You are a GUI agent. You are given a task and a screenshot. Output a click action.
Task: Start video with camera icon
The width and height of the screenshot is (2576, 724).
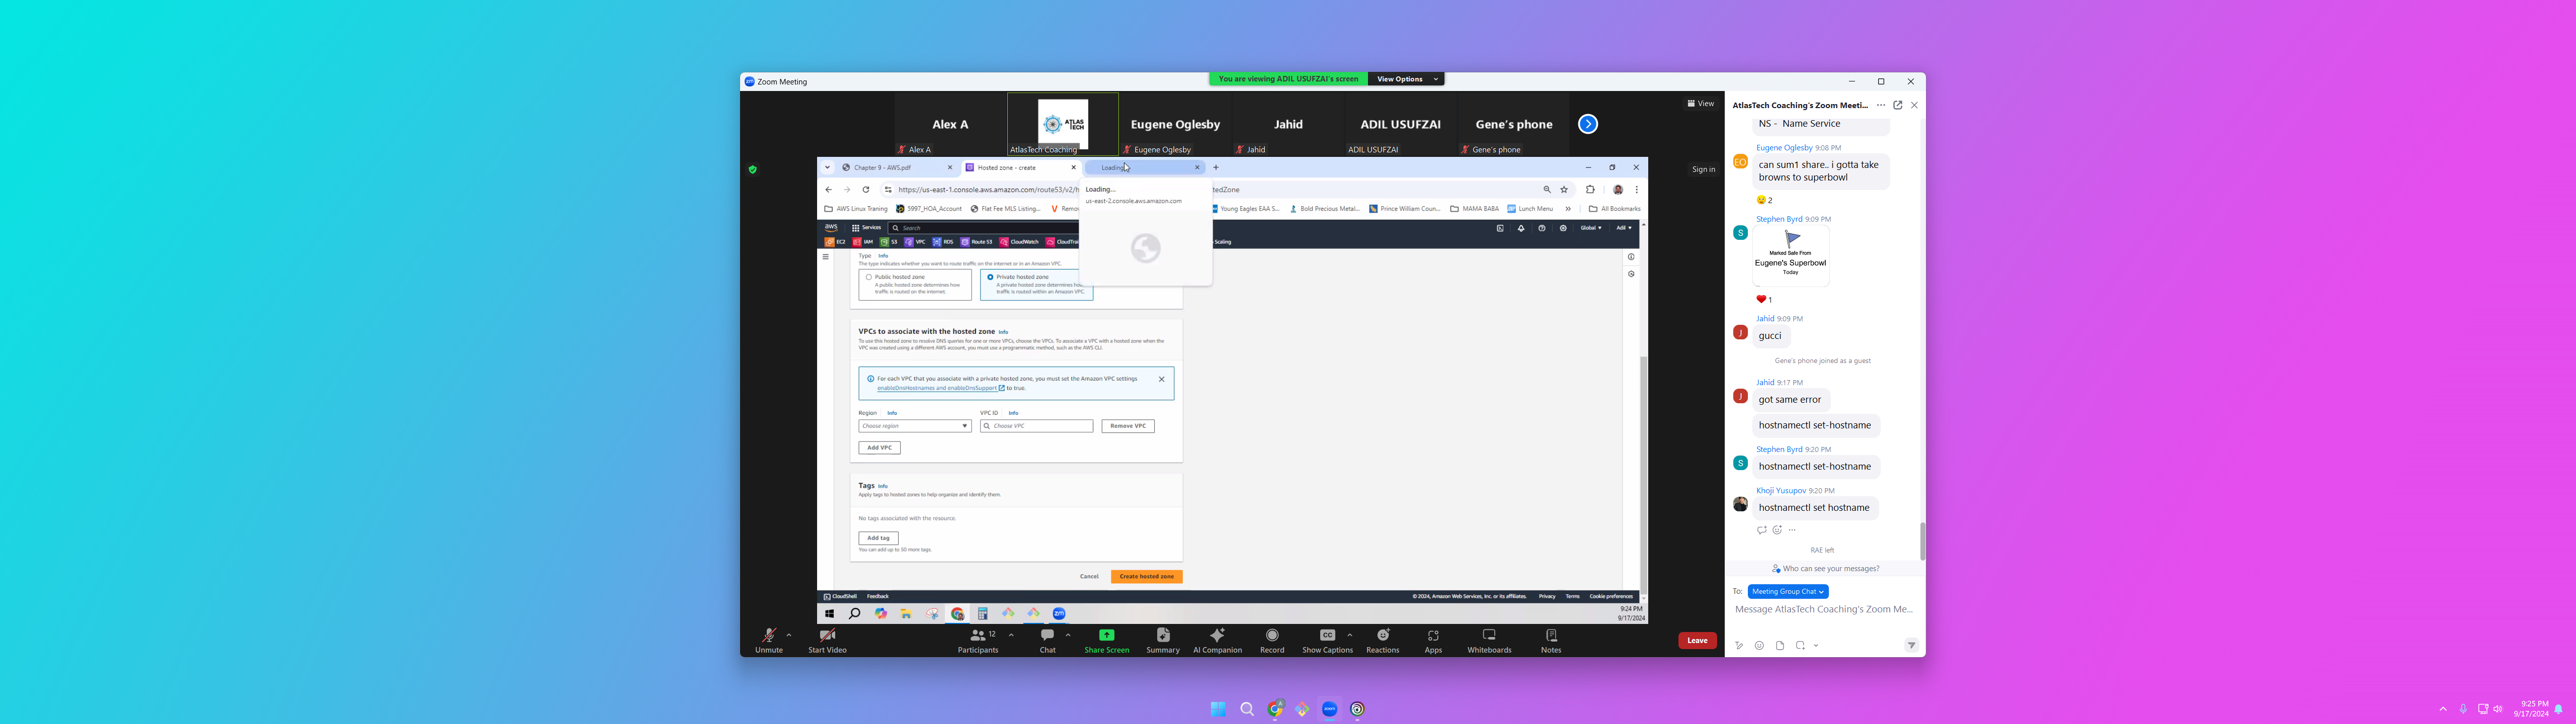point(827,635)
